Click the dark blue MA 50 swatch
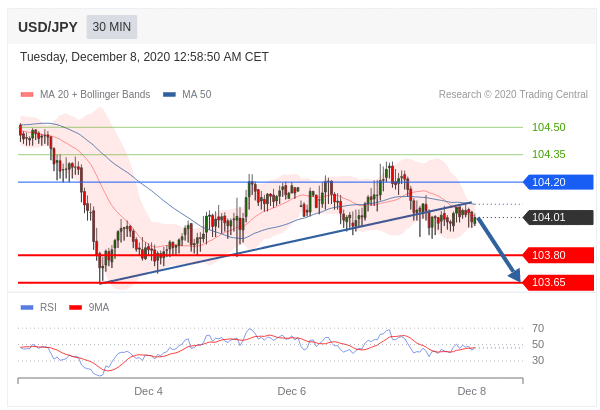This screenshot has width=600, height=410. [169, 95]
